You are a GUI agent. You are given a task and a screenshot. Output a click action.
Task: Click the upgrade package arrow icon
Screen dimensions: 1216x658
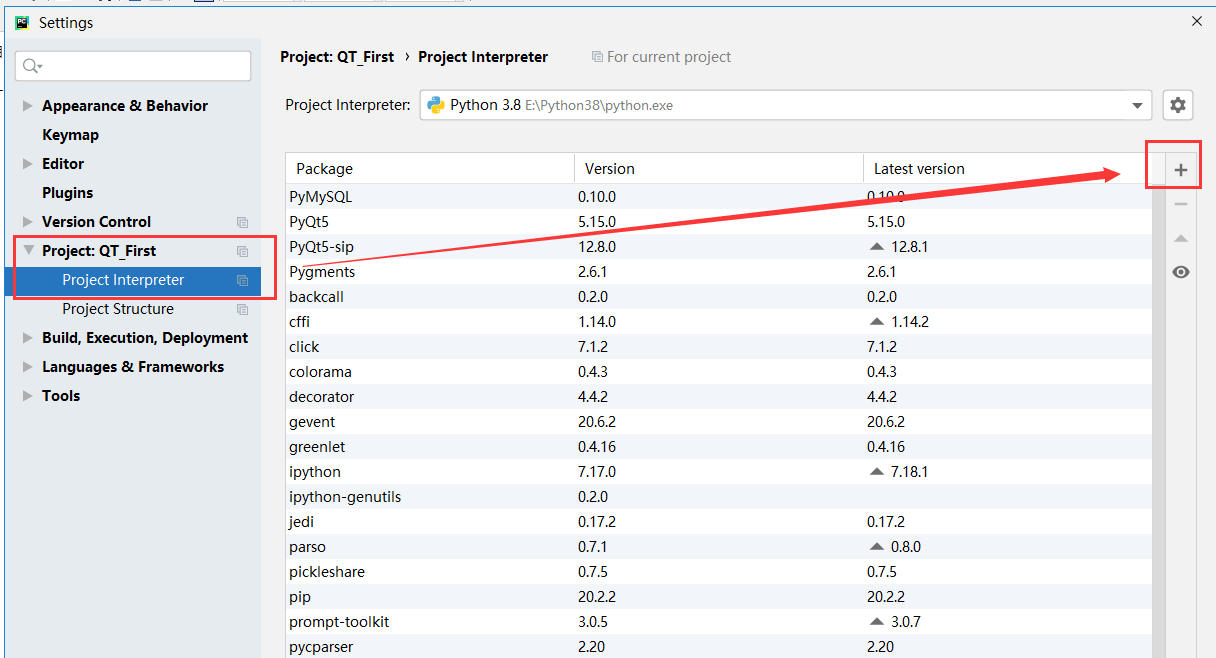pos(1181,238)
